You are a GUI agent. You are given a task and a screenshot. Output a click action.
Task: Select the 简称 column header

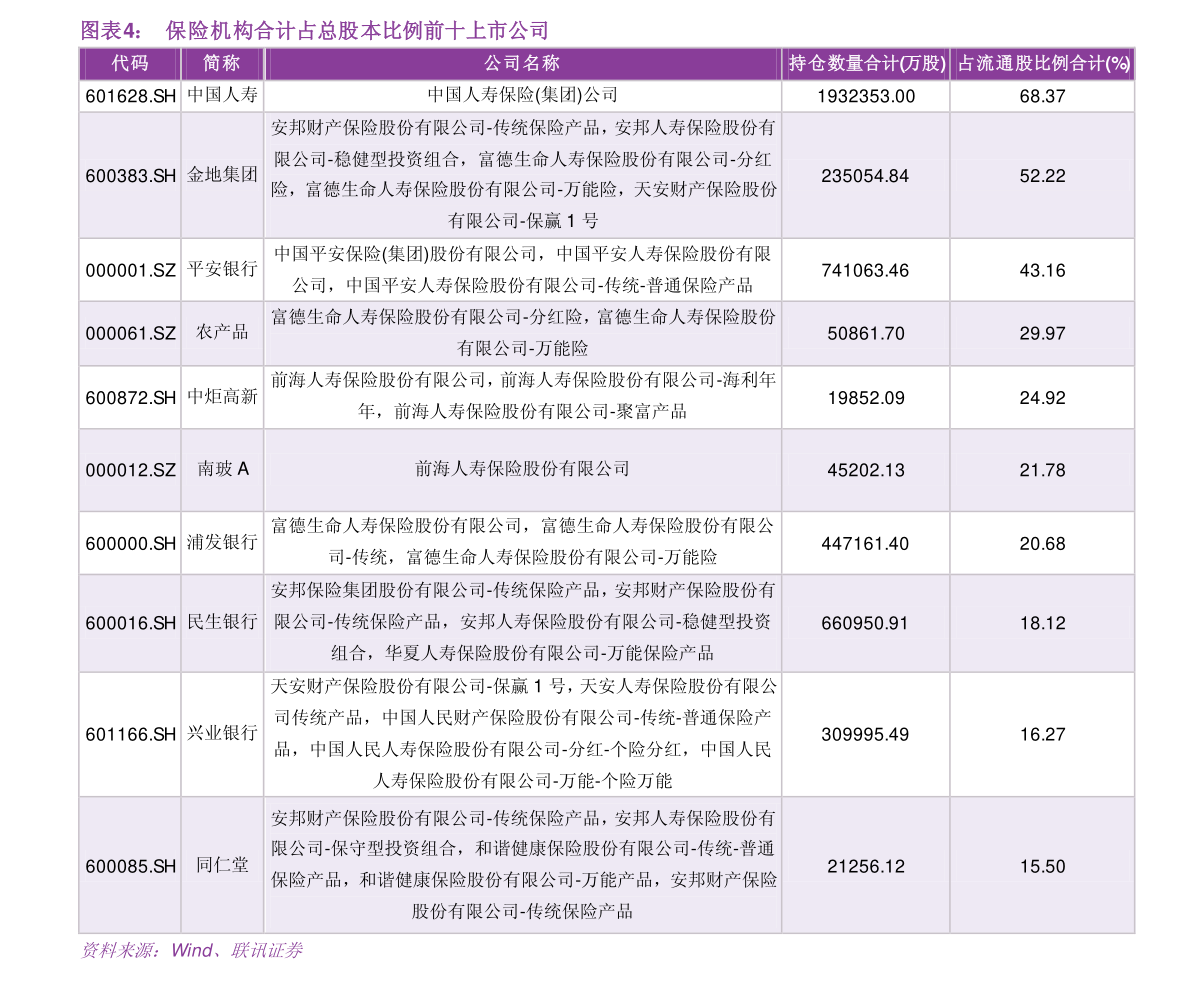(221, 63)
